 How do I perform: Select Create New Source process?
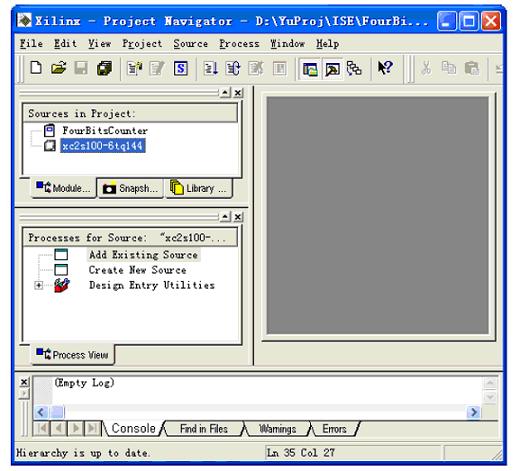pos(137,270)
